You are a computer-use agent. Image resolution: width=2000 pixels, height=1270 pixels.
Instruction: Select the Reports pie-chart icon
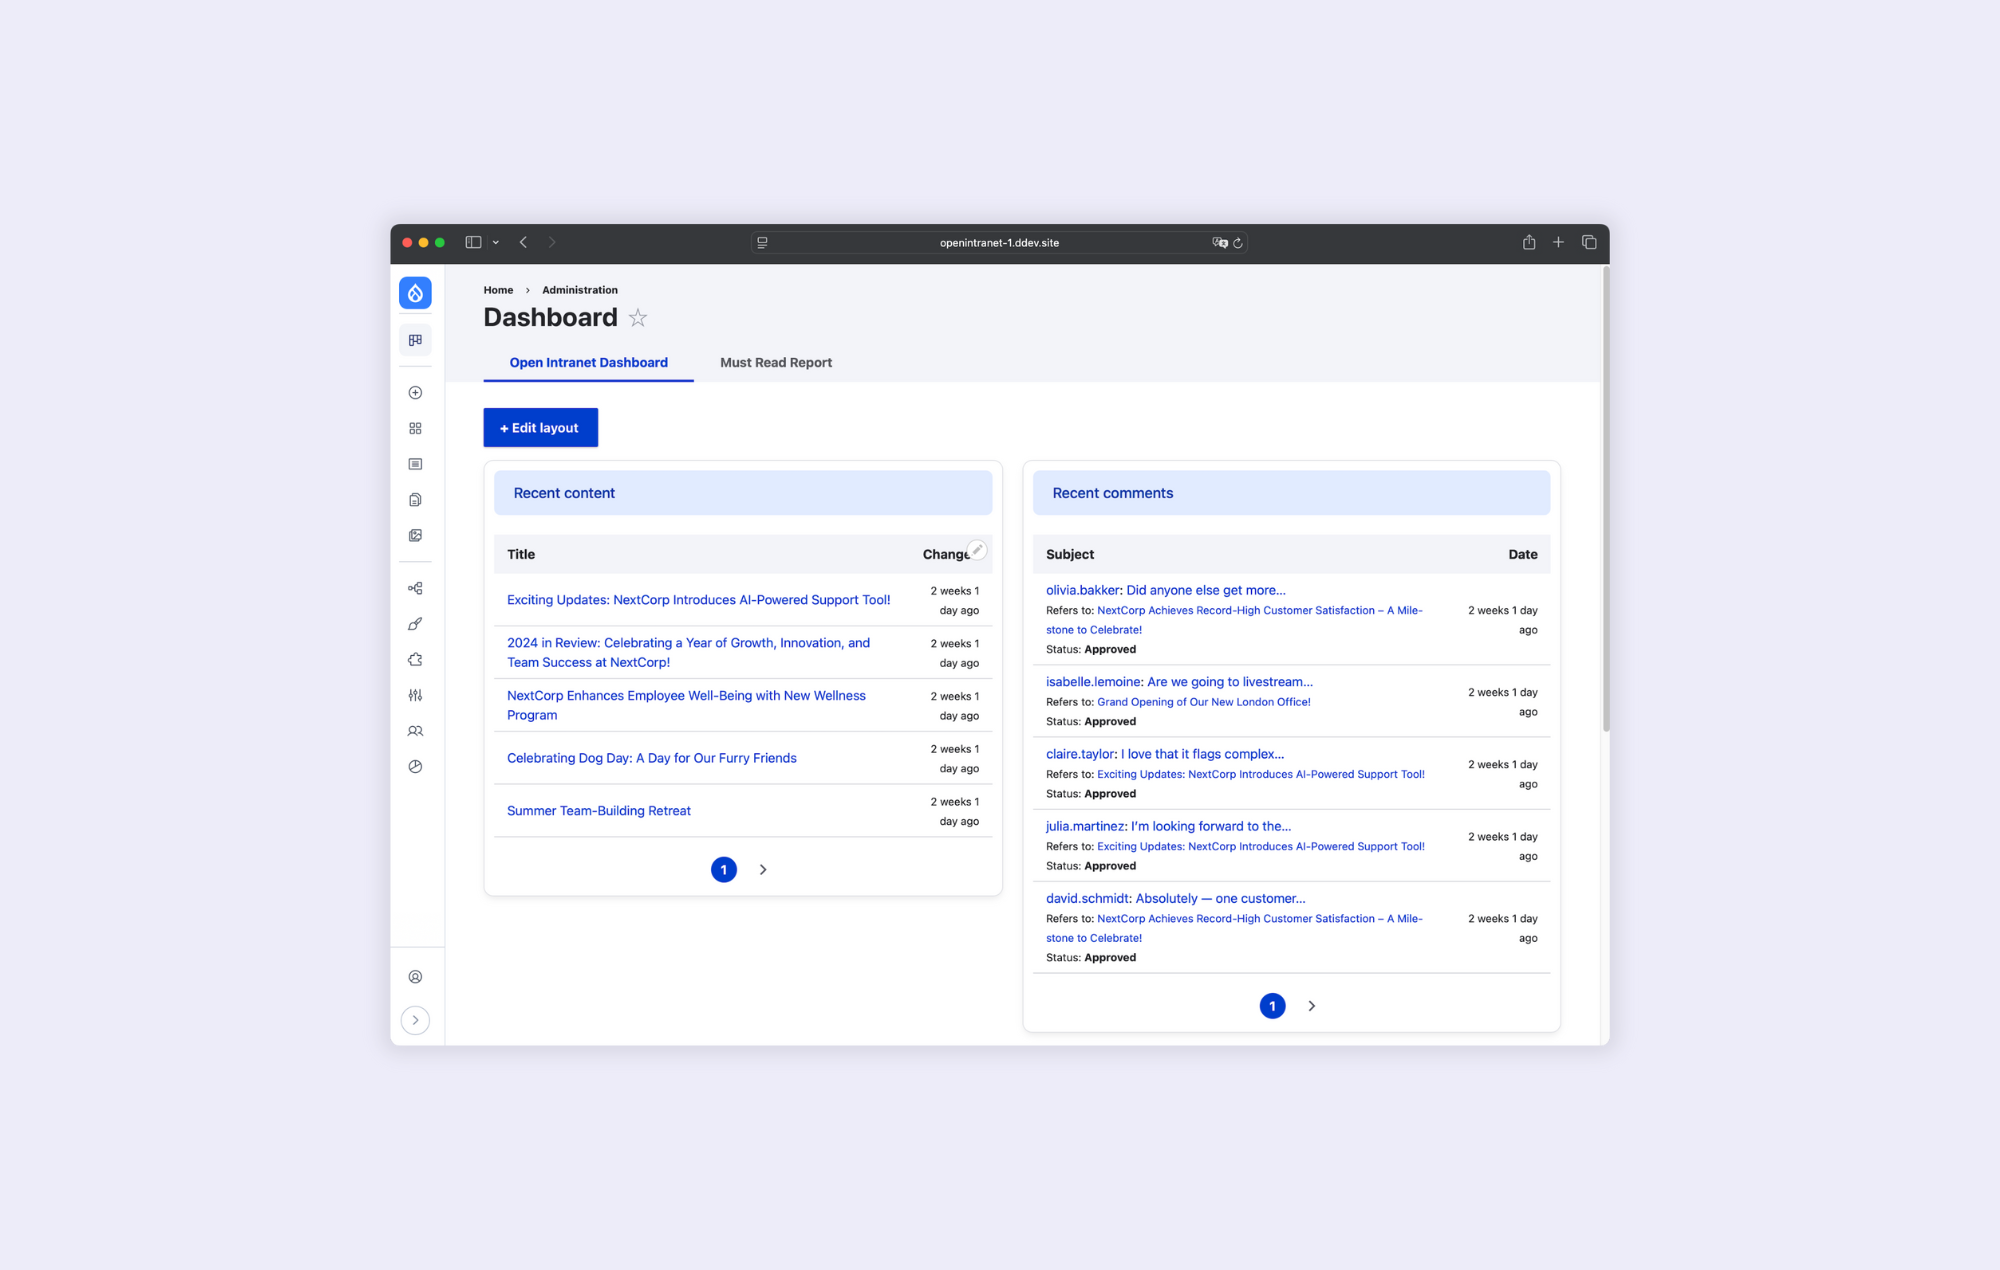tap(415, 766)
